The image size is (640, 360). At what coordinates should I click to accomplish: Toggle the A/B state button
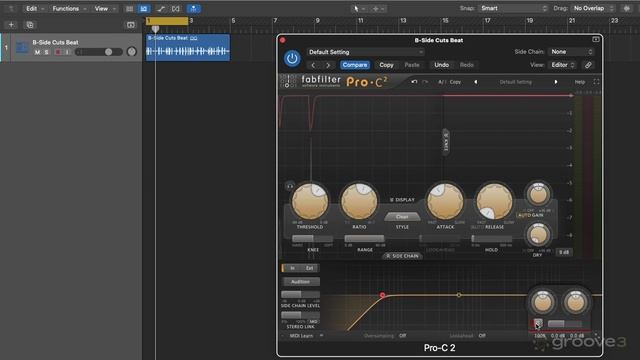click(x=442, y=82)
